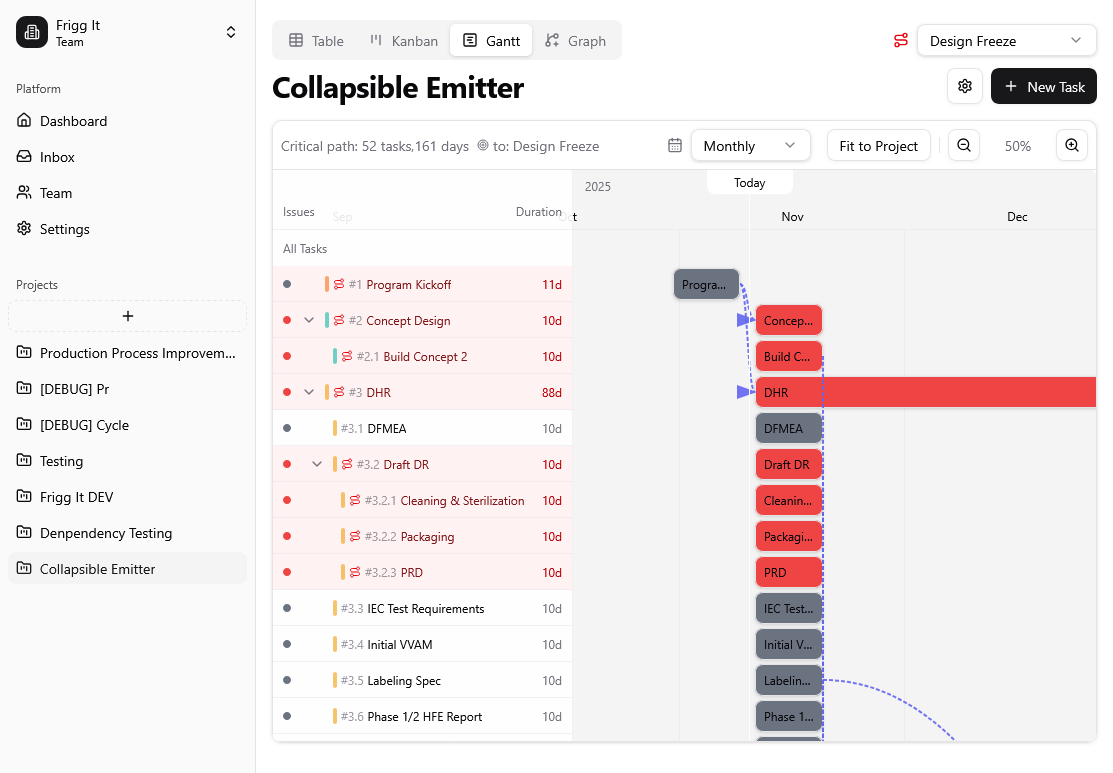Add a new project with plus button

127,316
